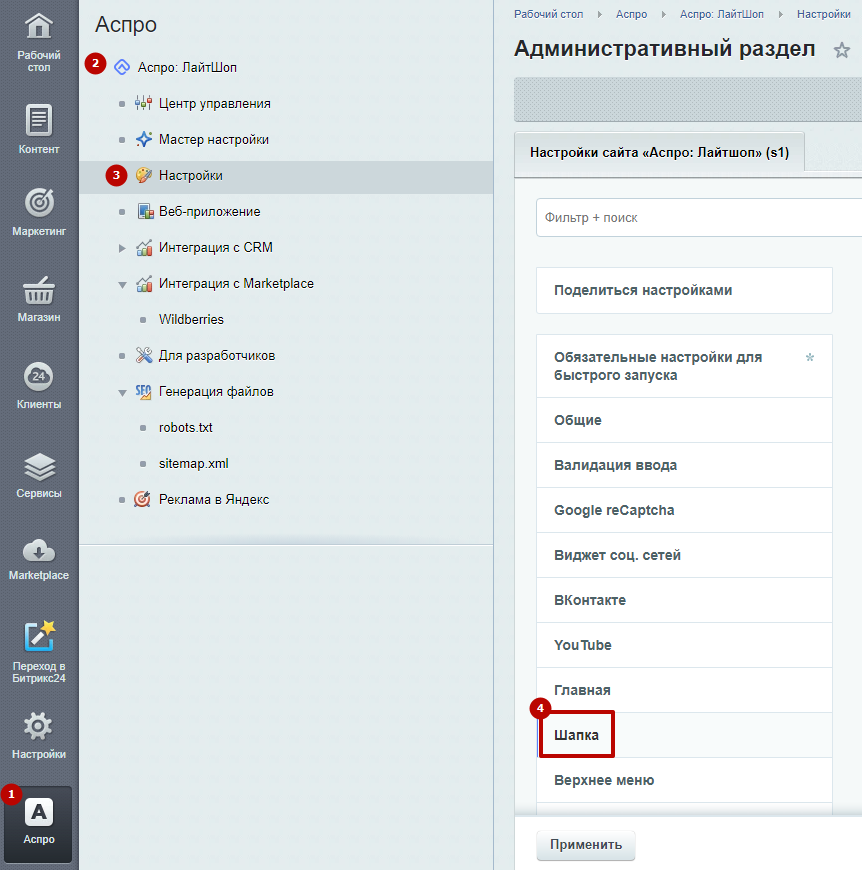Open the ВКонтакте settings section
The image size is (862, 870).
pos(684,600)
